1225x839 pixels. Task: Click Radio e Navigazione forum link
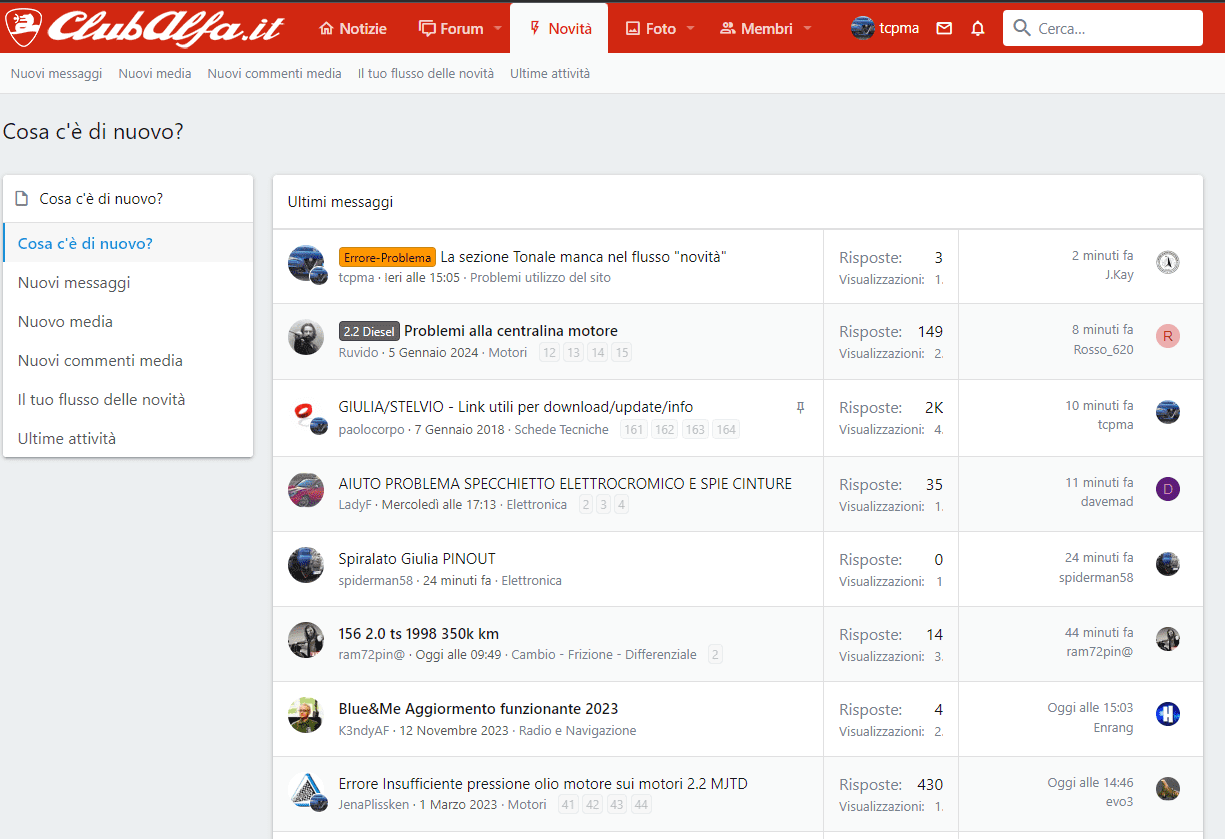tap(577, 731)
